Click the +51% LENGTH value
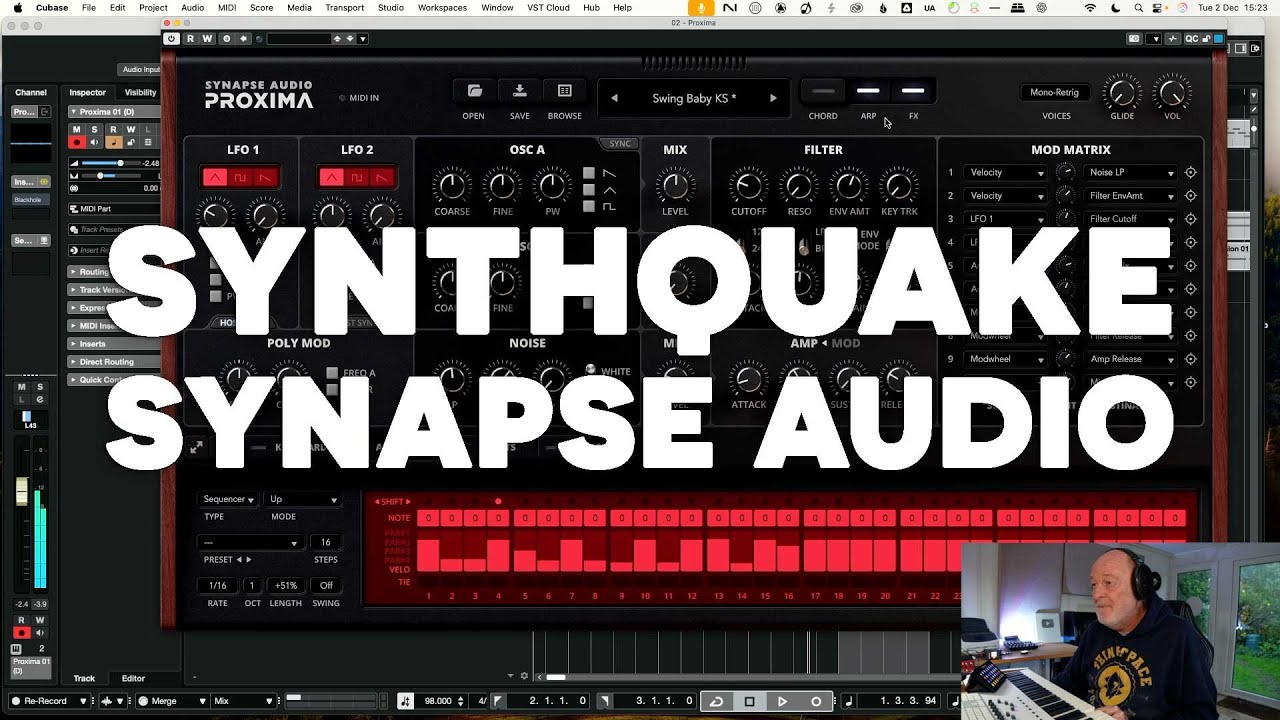1280x720 pixels. 286,586
